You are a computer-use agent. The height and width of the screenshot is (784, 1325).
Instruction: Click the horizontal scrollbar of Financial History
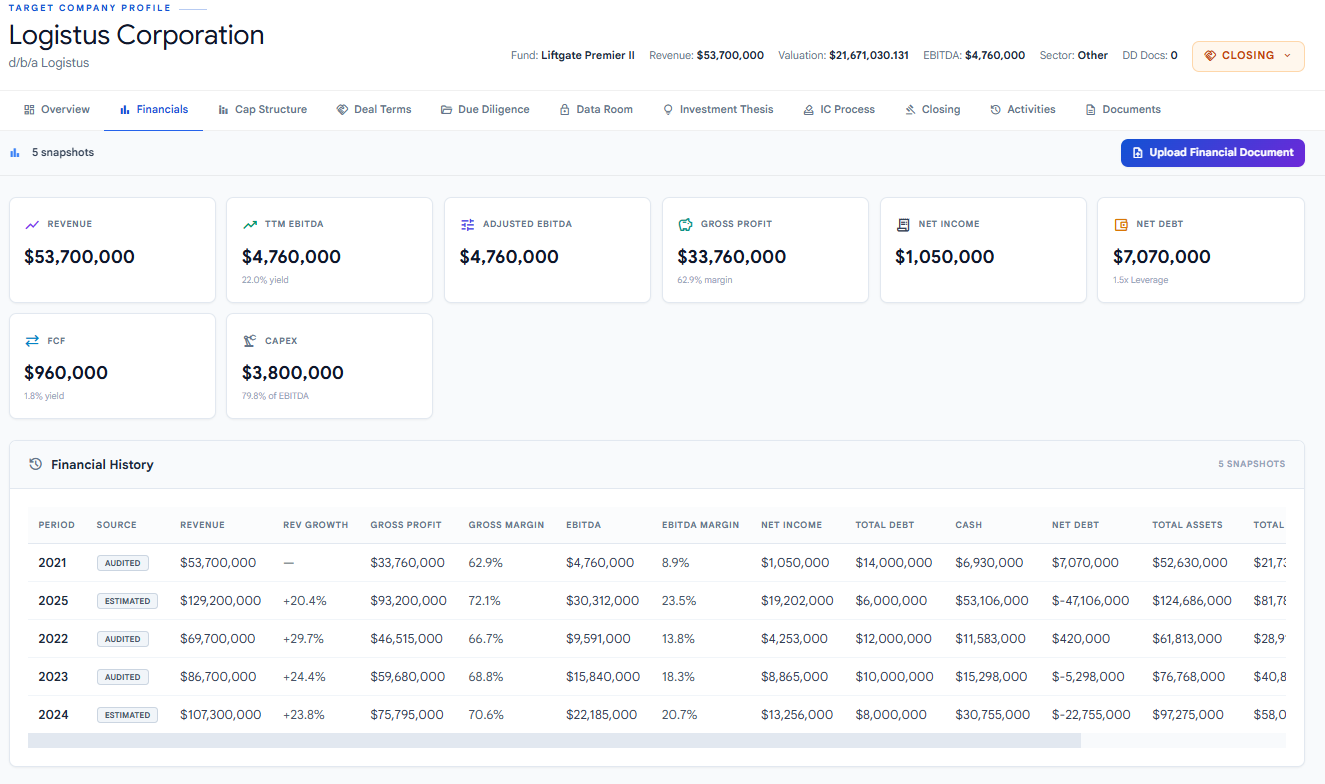click(x=554, y=741)
